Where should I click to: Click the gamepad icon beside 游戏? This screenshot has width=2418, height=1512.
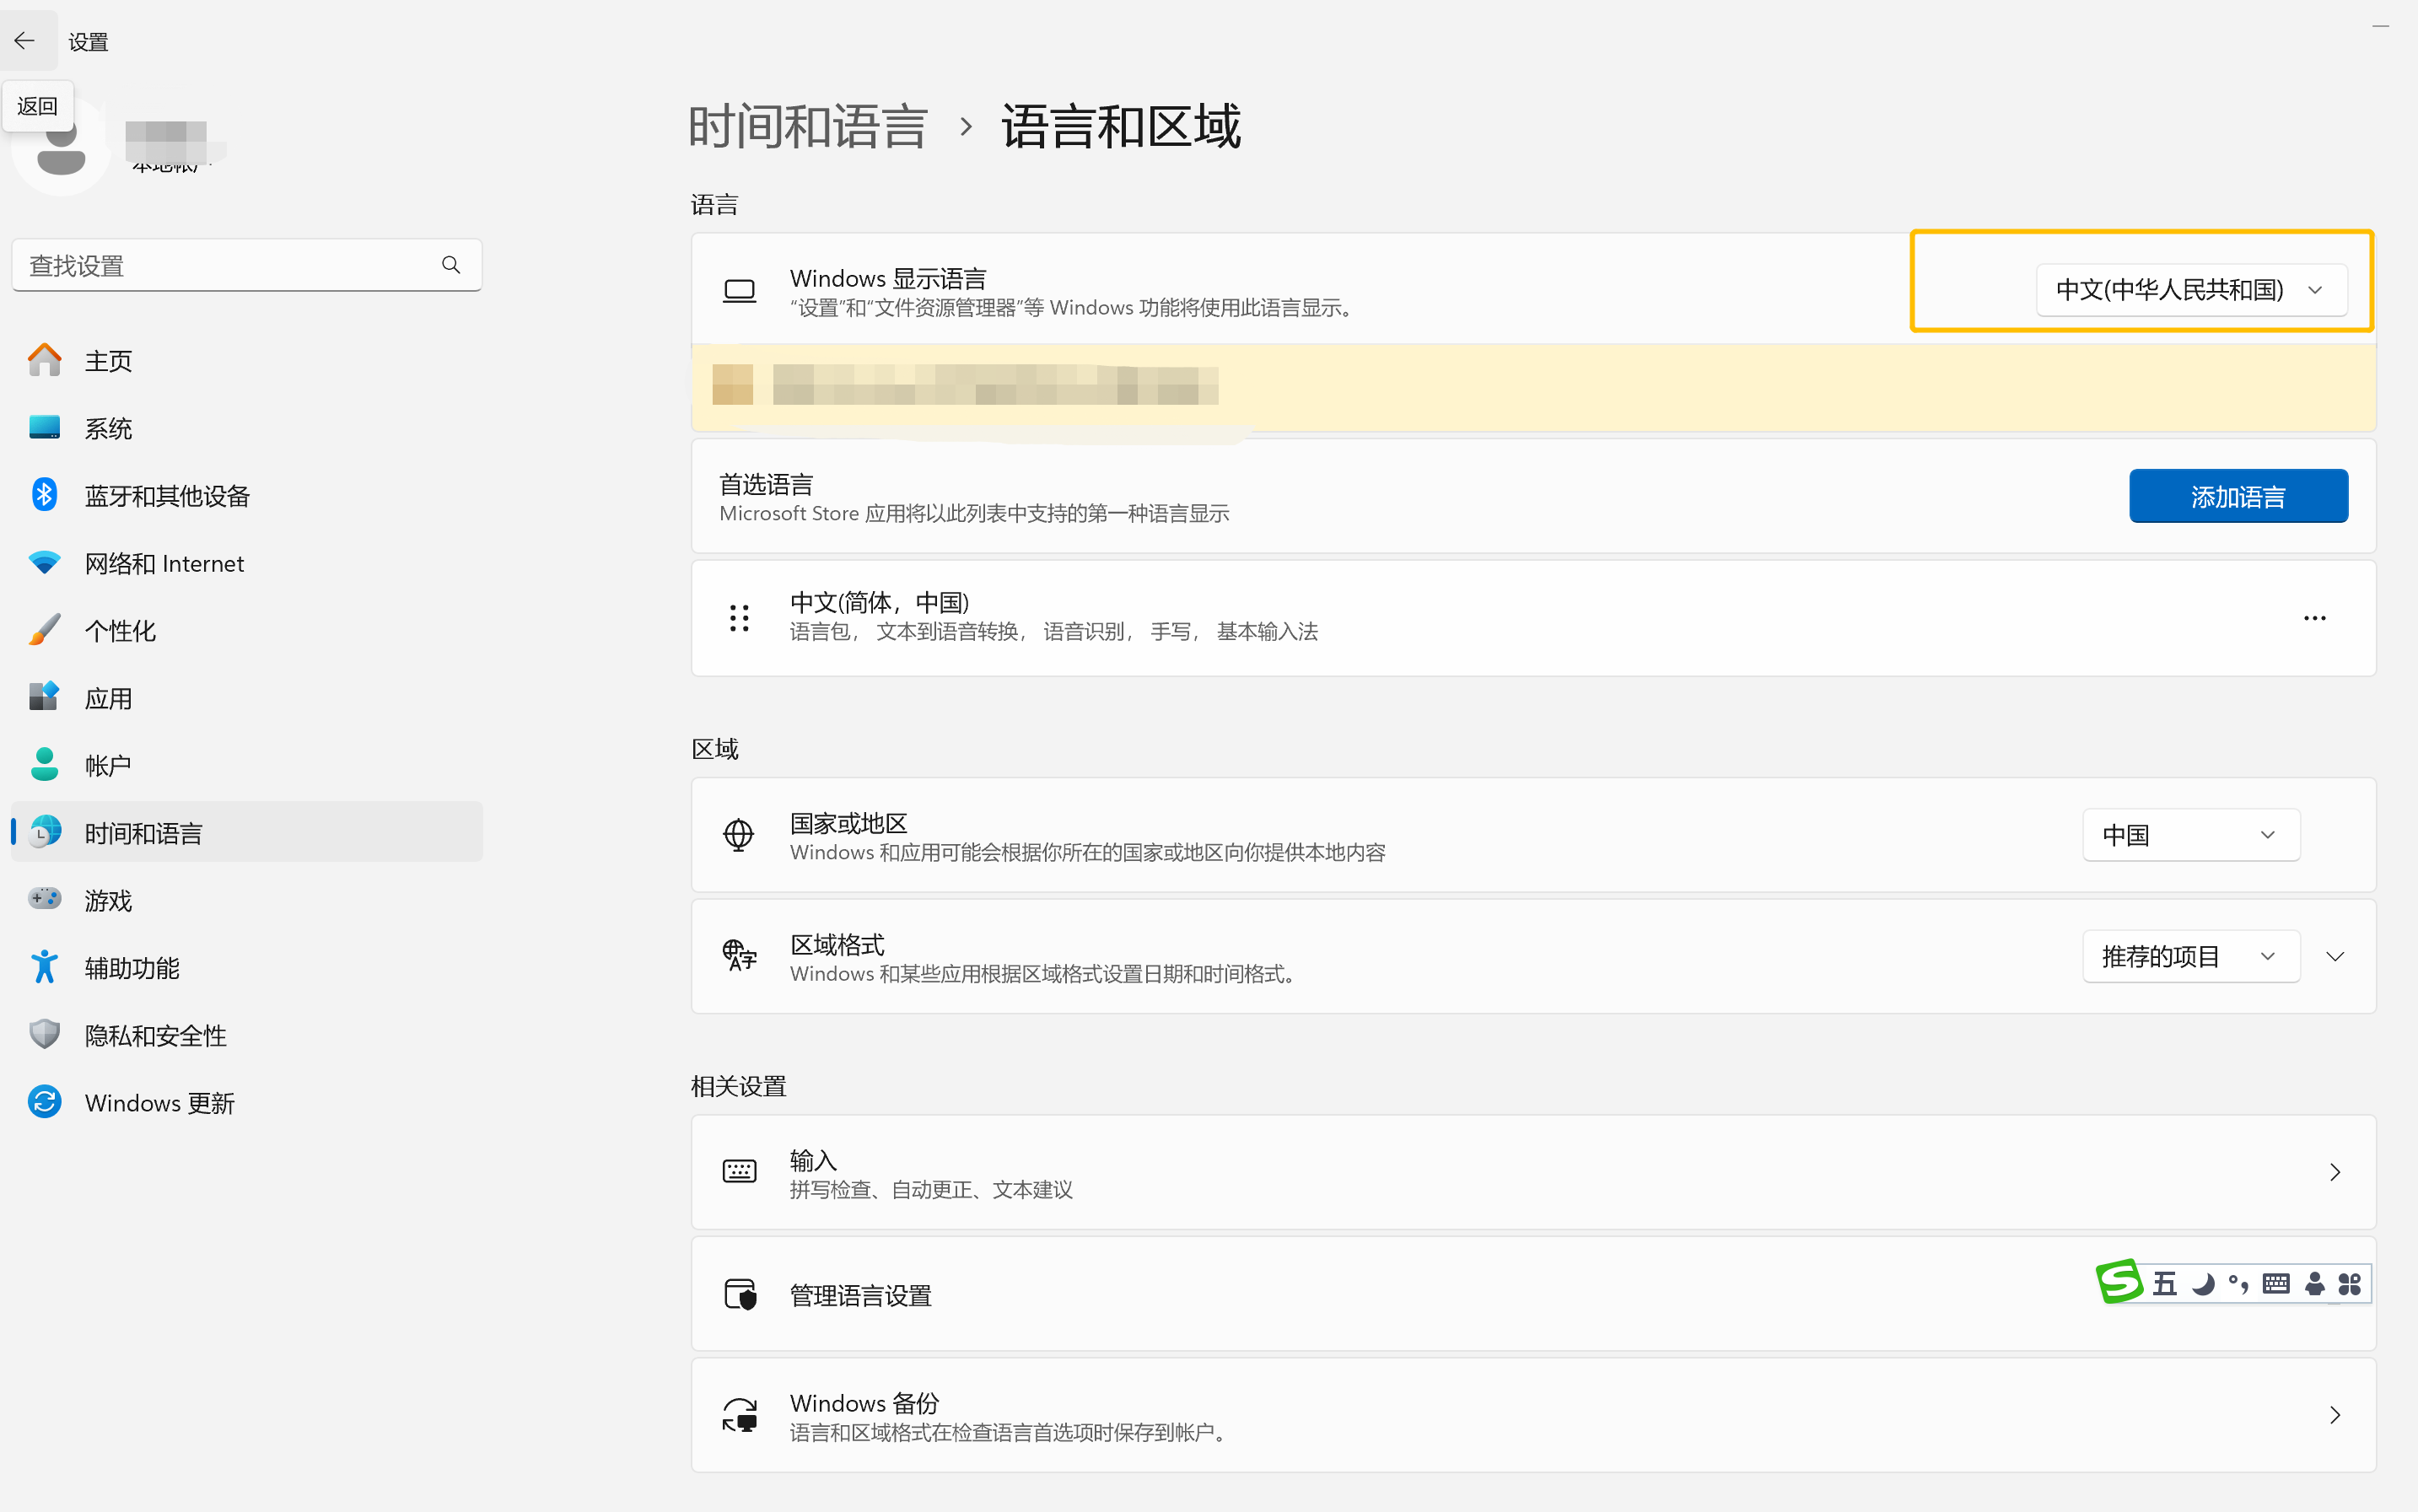(x=45, y=898)
